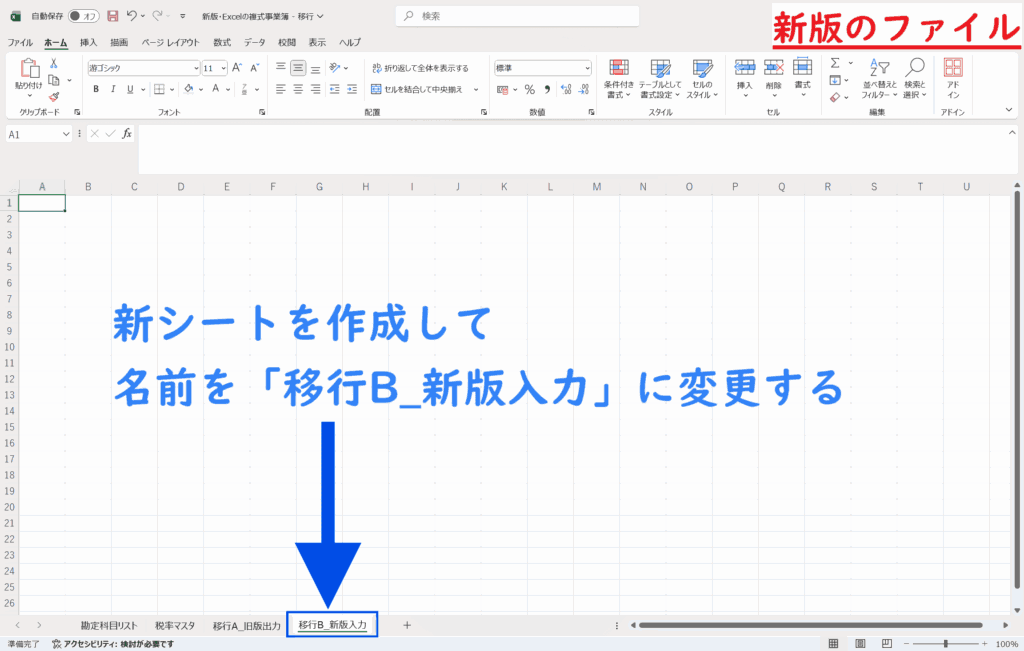Click the add-ins (アドイン) icon
The image size is (1024, 651).
953,77
